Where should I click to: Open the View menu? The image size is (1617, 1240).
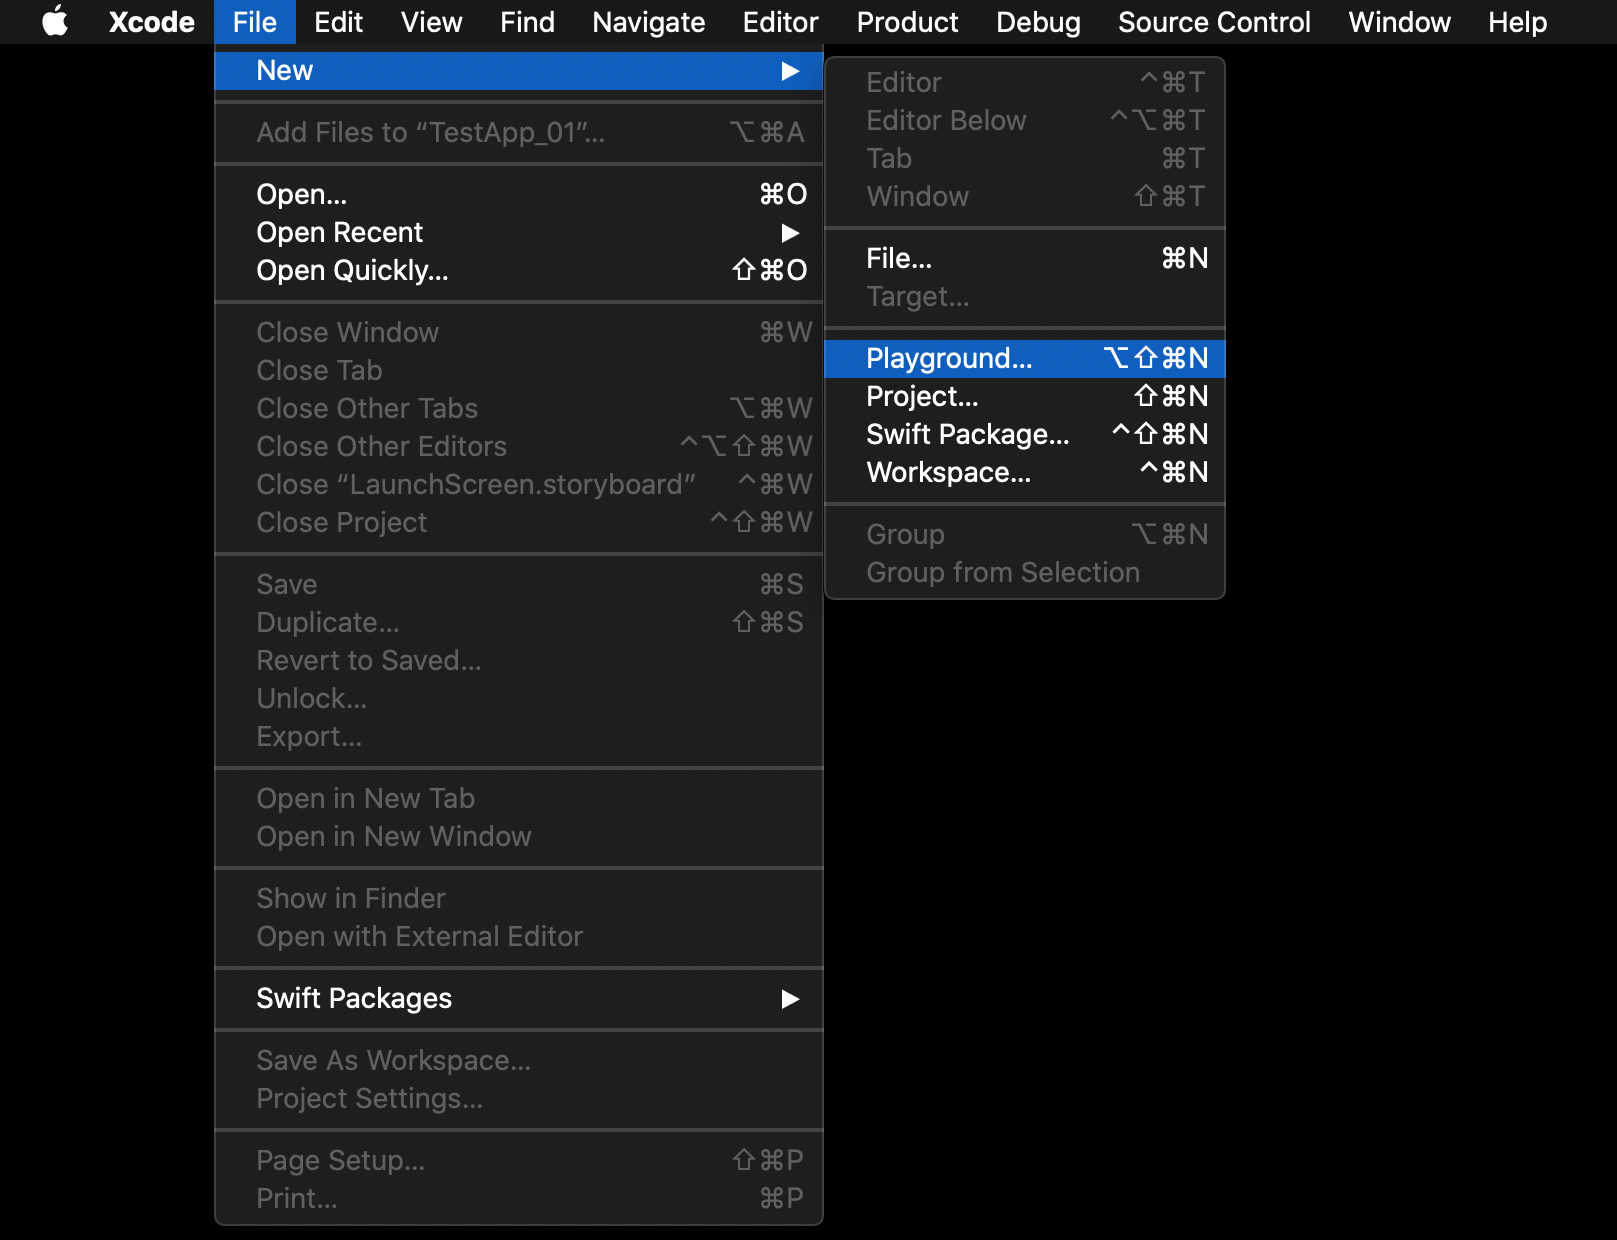431,22
